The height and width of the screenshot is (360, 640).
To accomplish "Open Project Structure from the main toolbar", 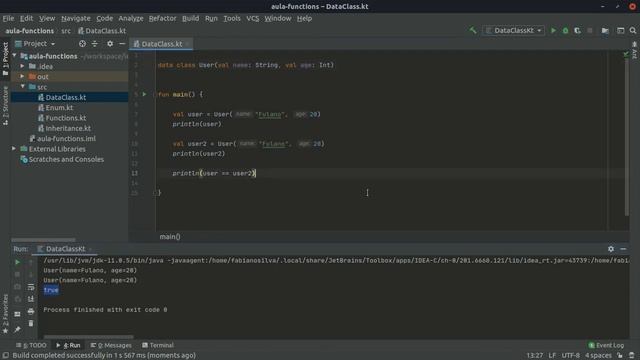I will point(605,30).
